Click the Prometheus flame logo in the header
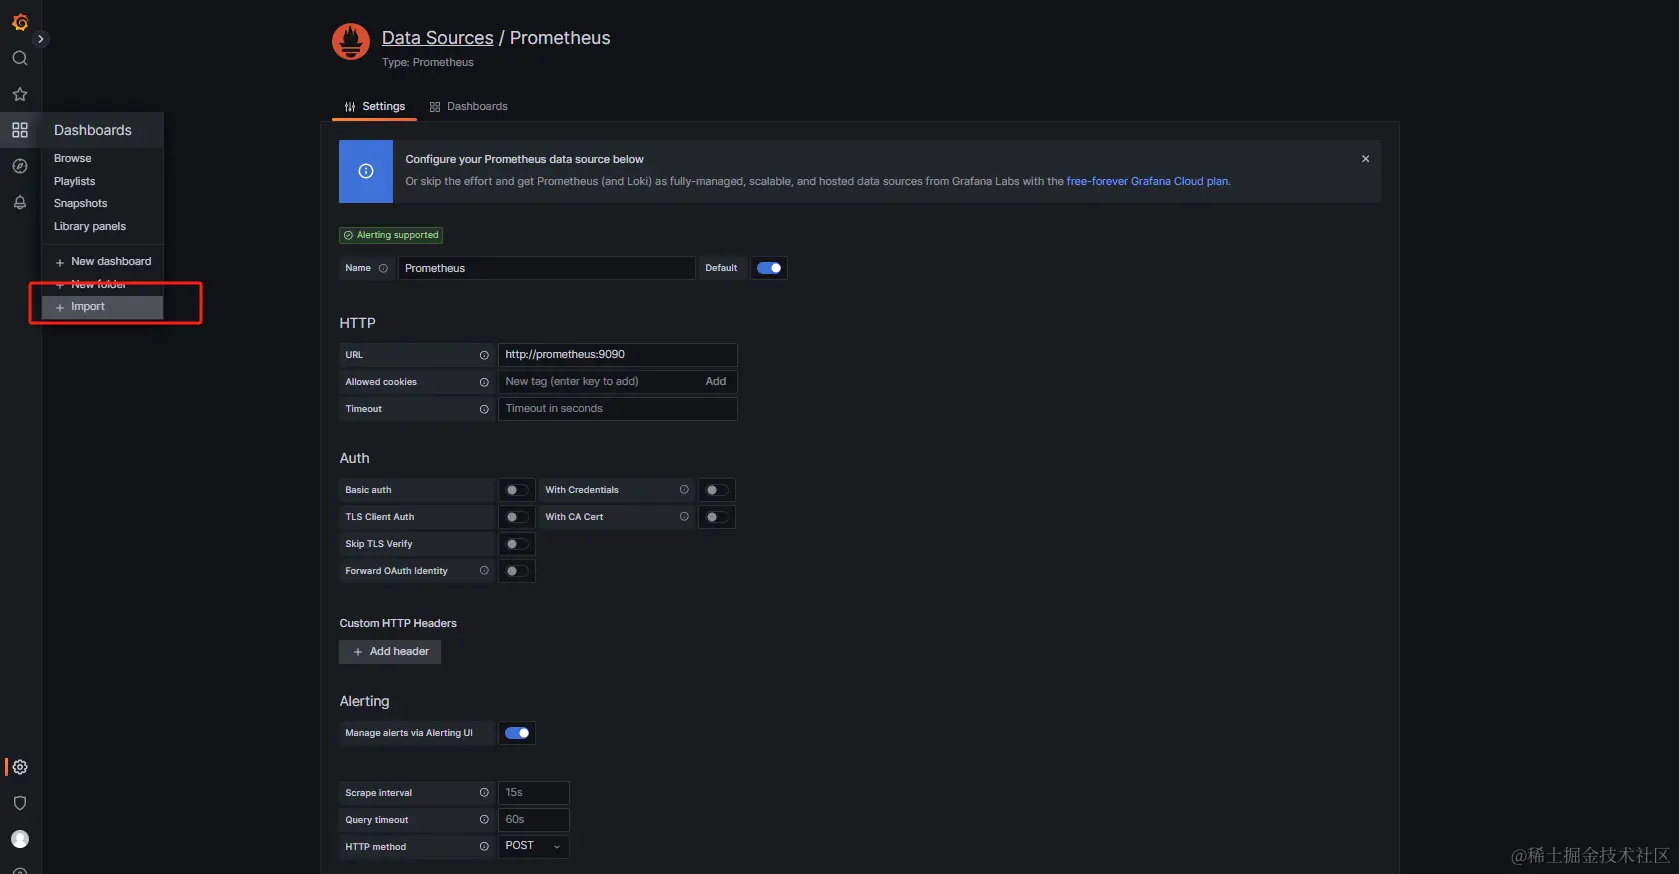 click(351, 42)
